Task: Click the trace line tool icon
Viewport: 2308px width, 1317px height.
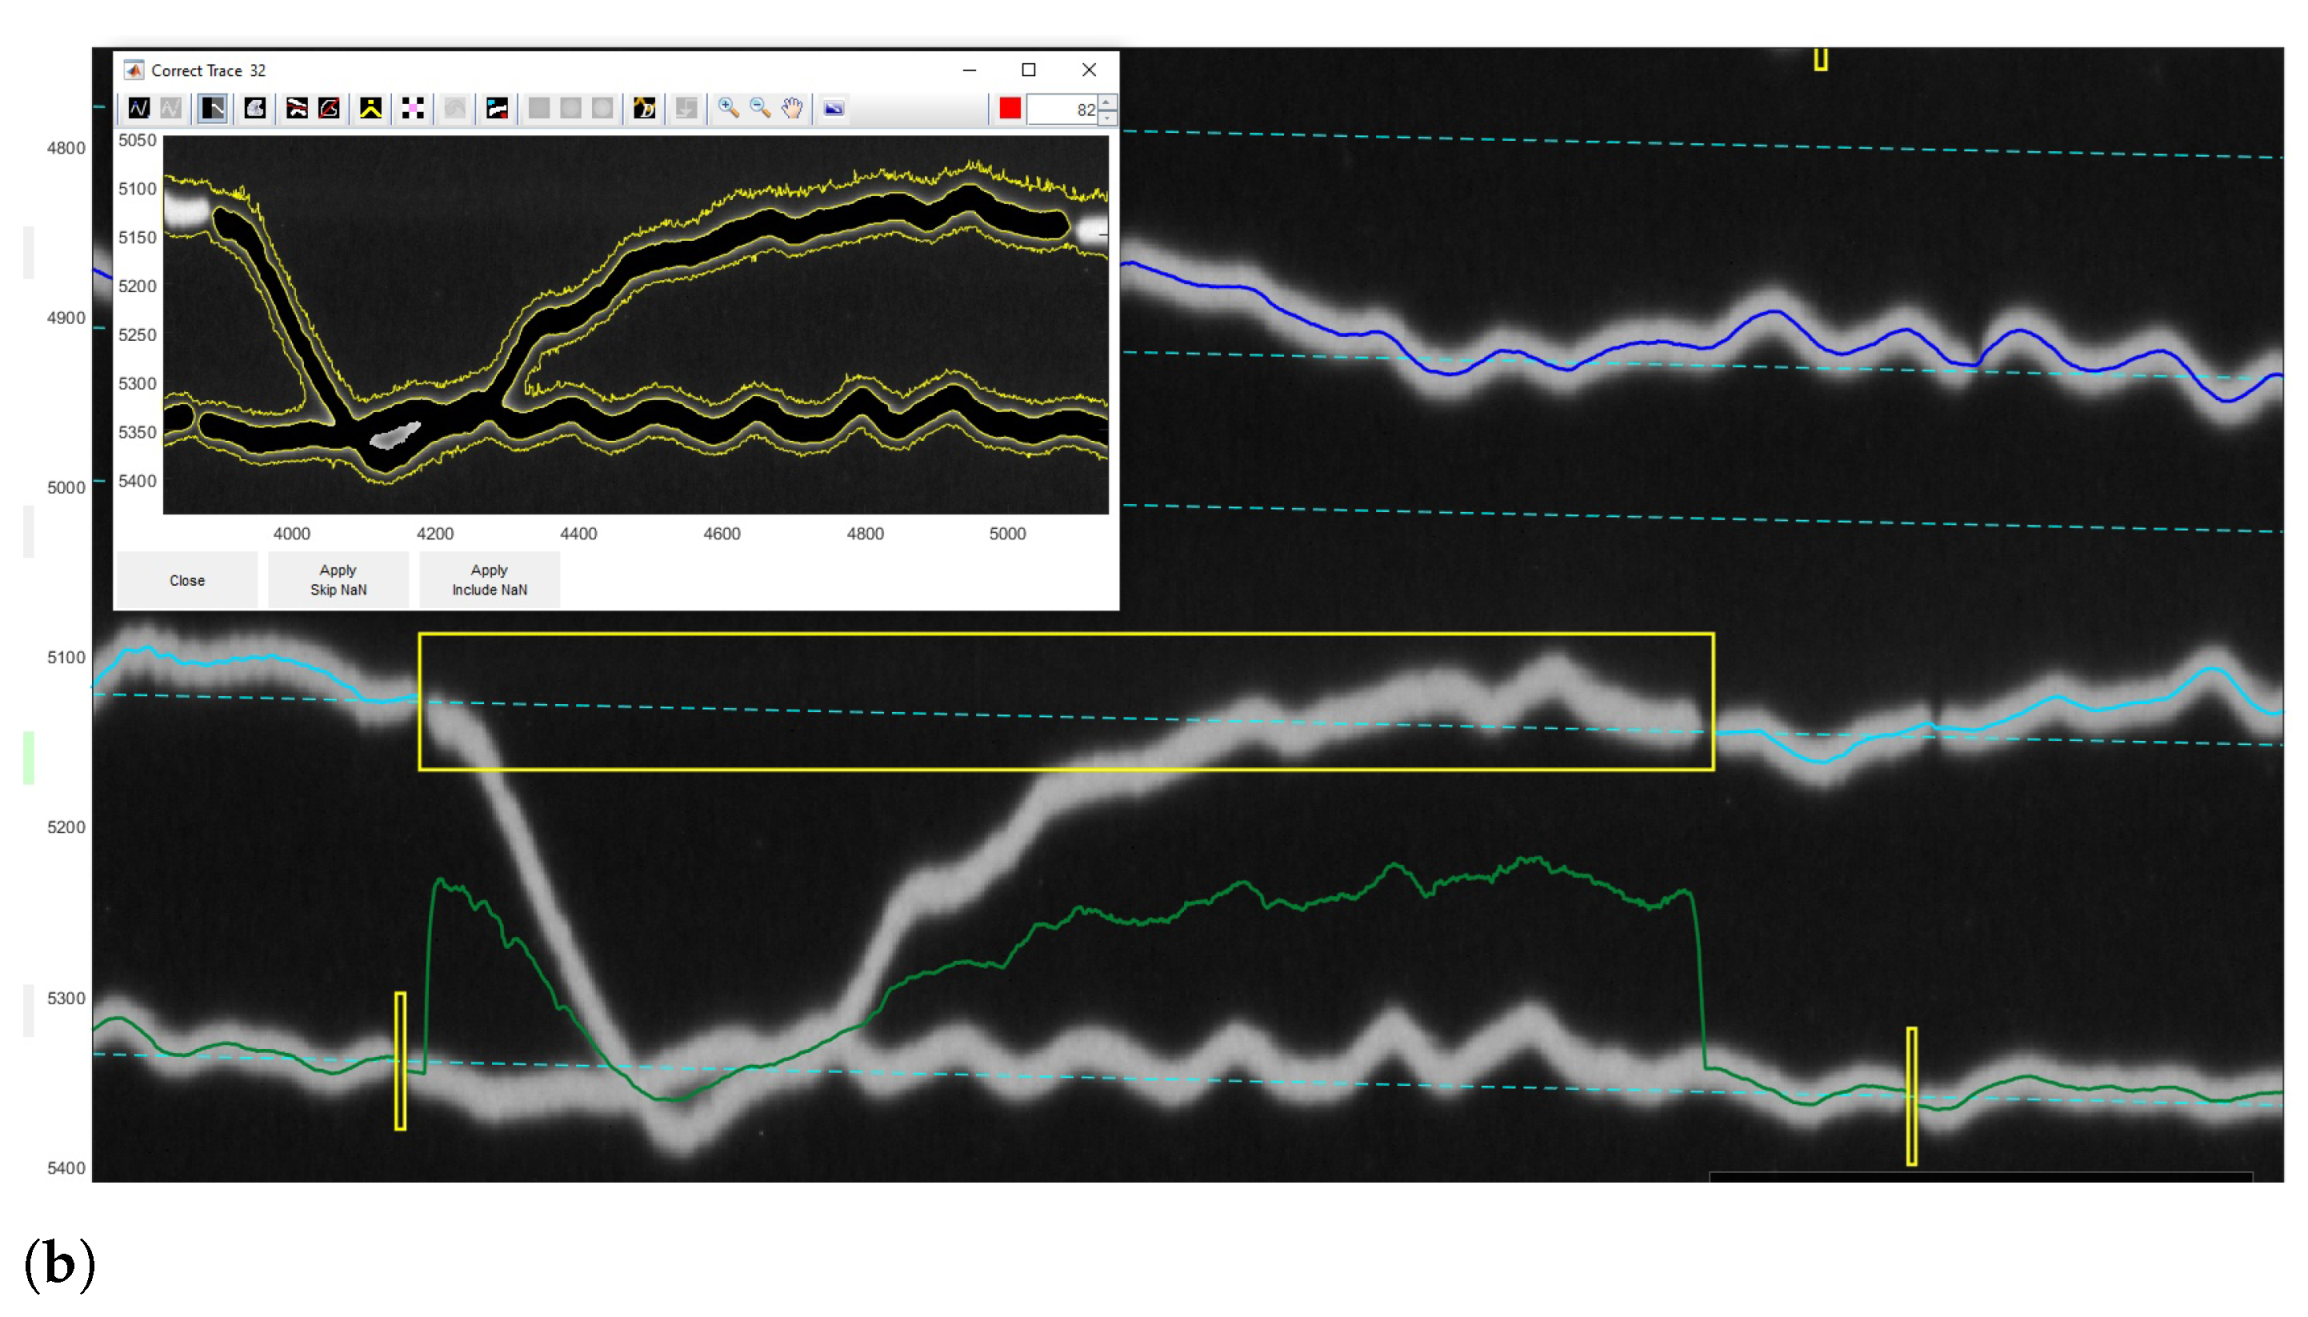Action: 139,108
